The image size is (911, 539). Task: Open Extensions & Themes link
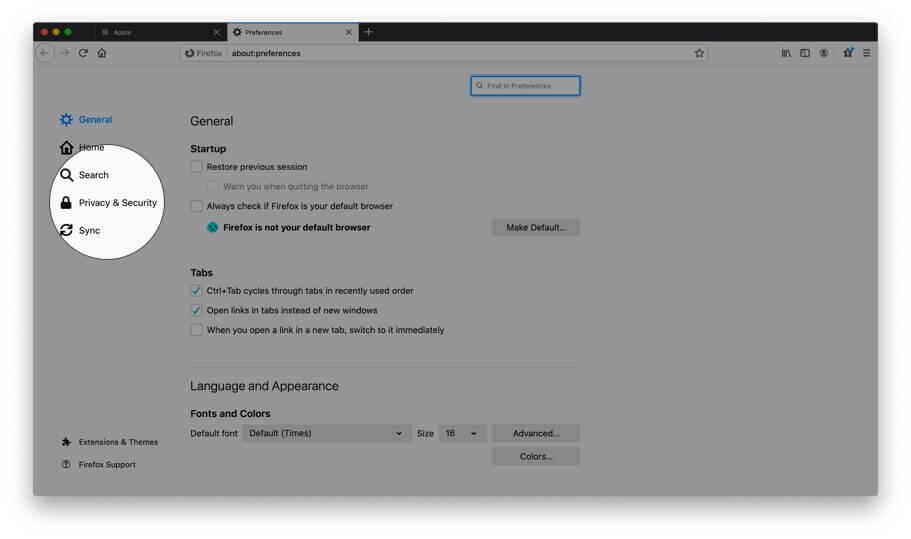pos(119,442)
